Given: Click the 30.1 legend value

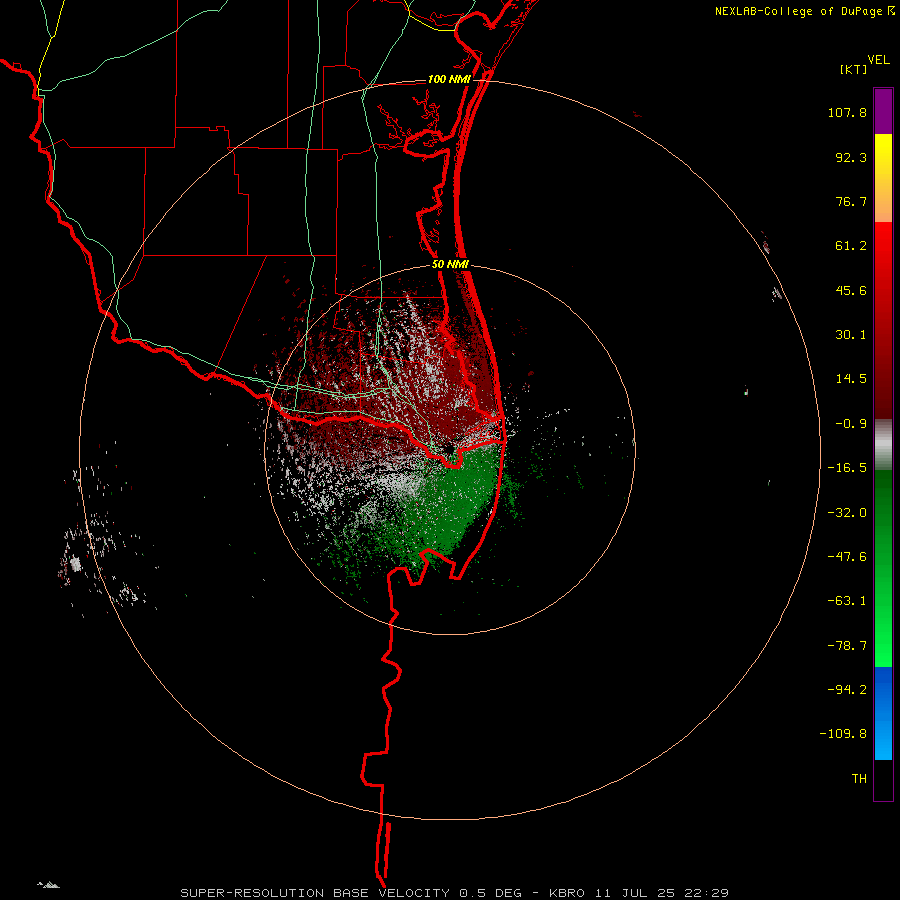Looking at the screenshot, I should tap(851, 335).
